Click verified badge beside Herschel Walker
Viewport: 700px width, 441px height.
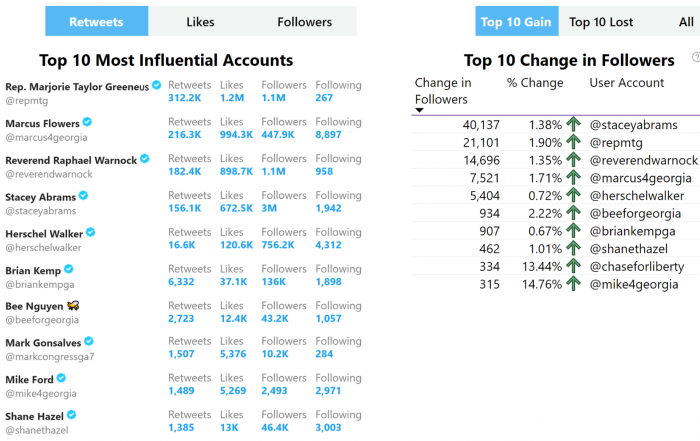coord(91,232)
